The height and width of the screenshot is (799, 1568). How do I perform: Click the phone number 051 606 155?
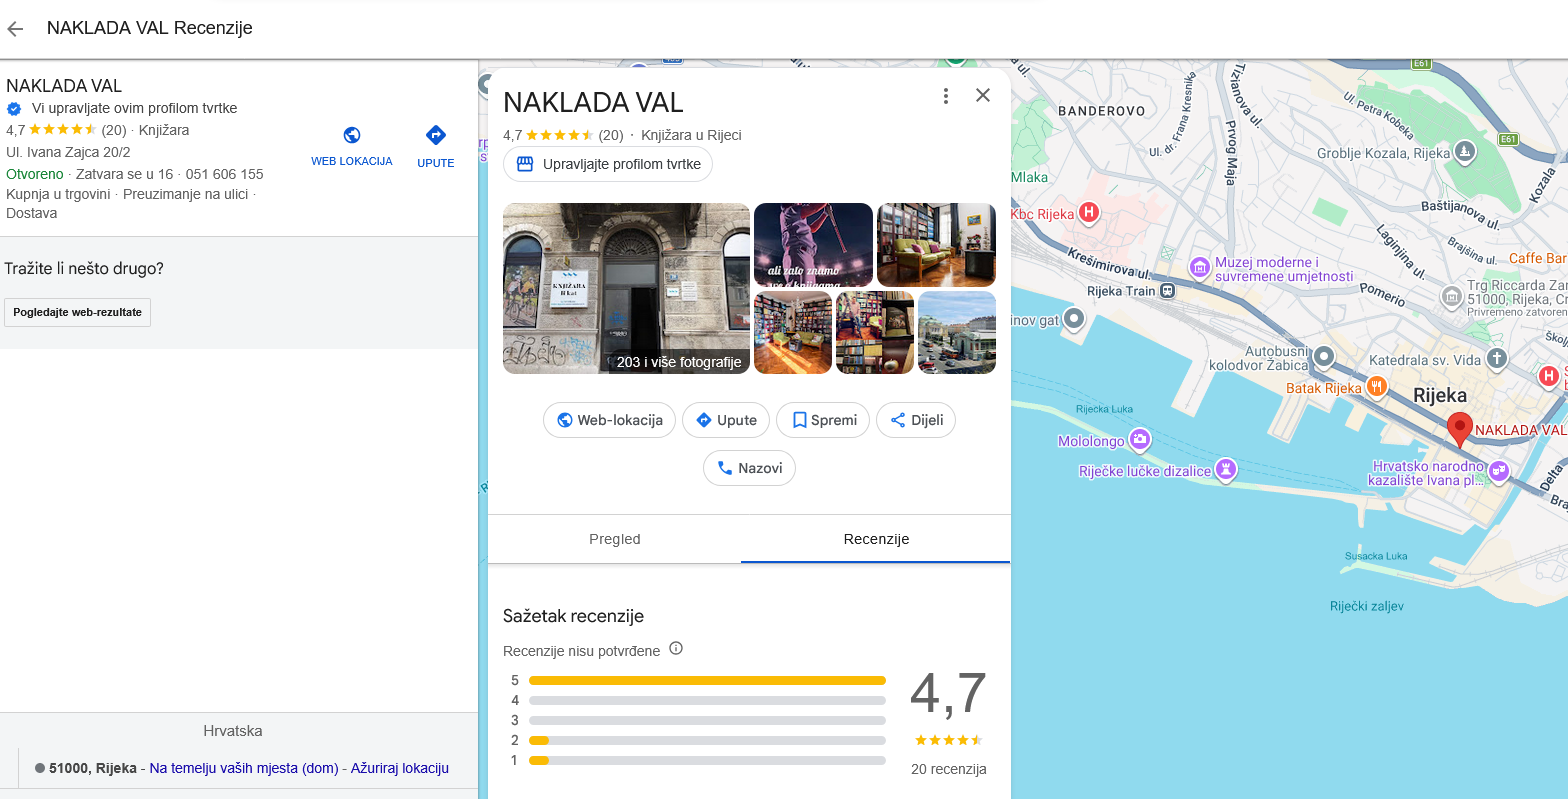pyautogui.click(x=225, y=174)
